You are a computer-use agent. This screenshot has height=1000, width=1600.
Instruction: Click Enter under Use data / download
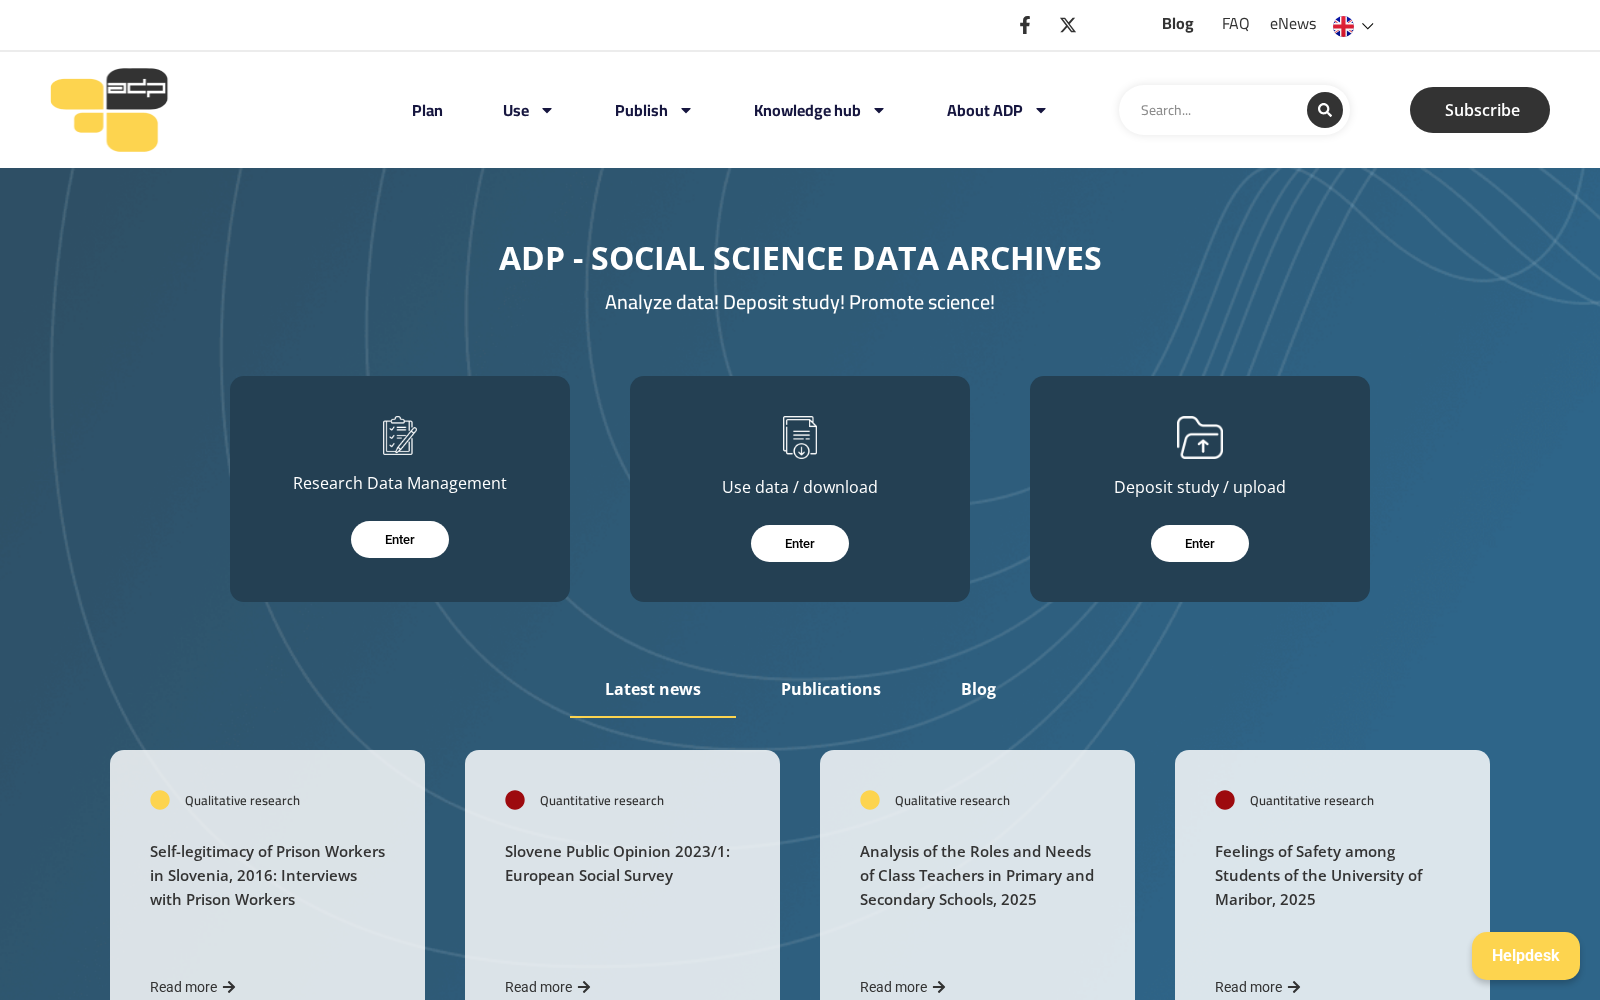(x=800, y=543)
